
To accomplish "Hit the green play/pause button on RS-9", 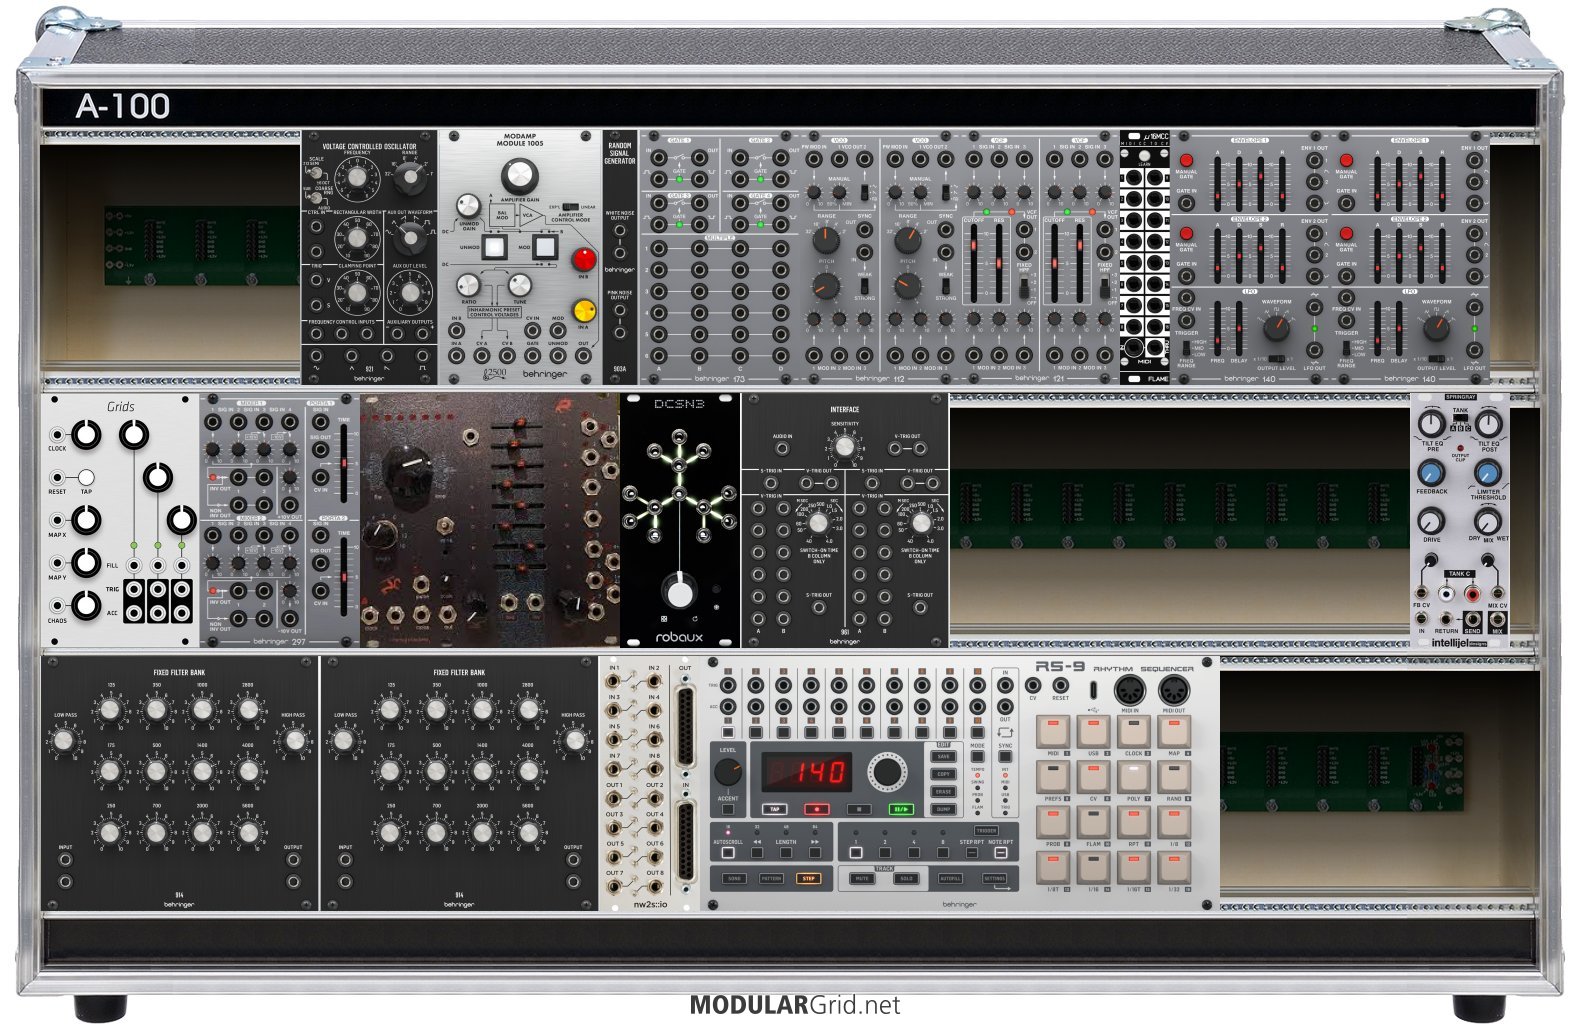I will tap(902, 809).
